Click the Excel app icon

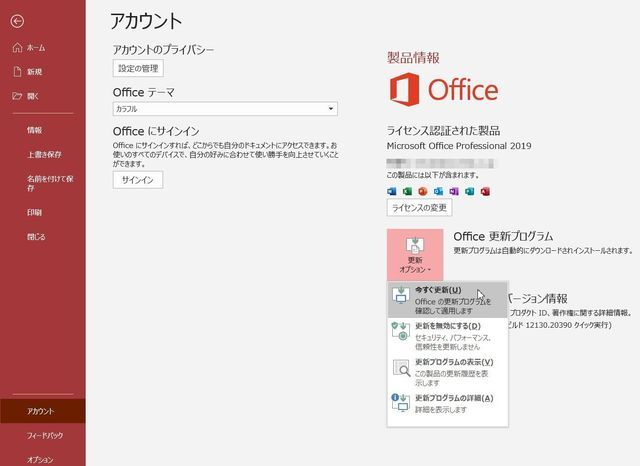407,191
